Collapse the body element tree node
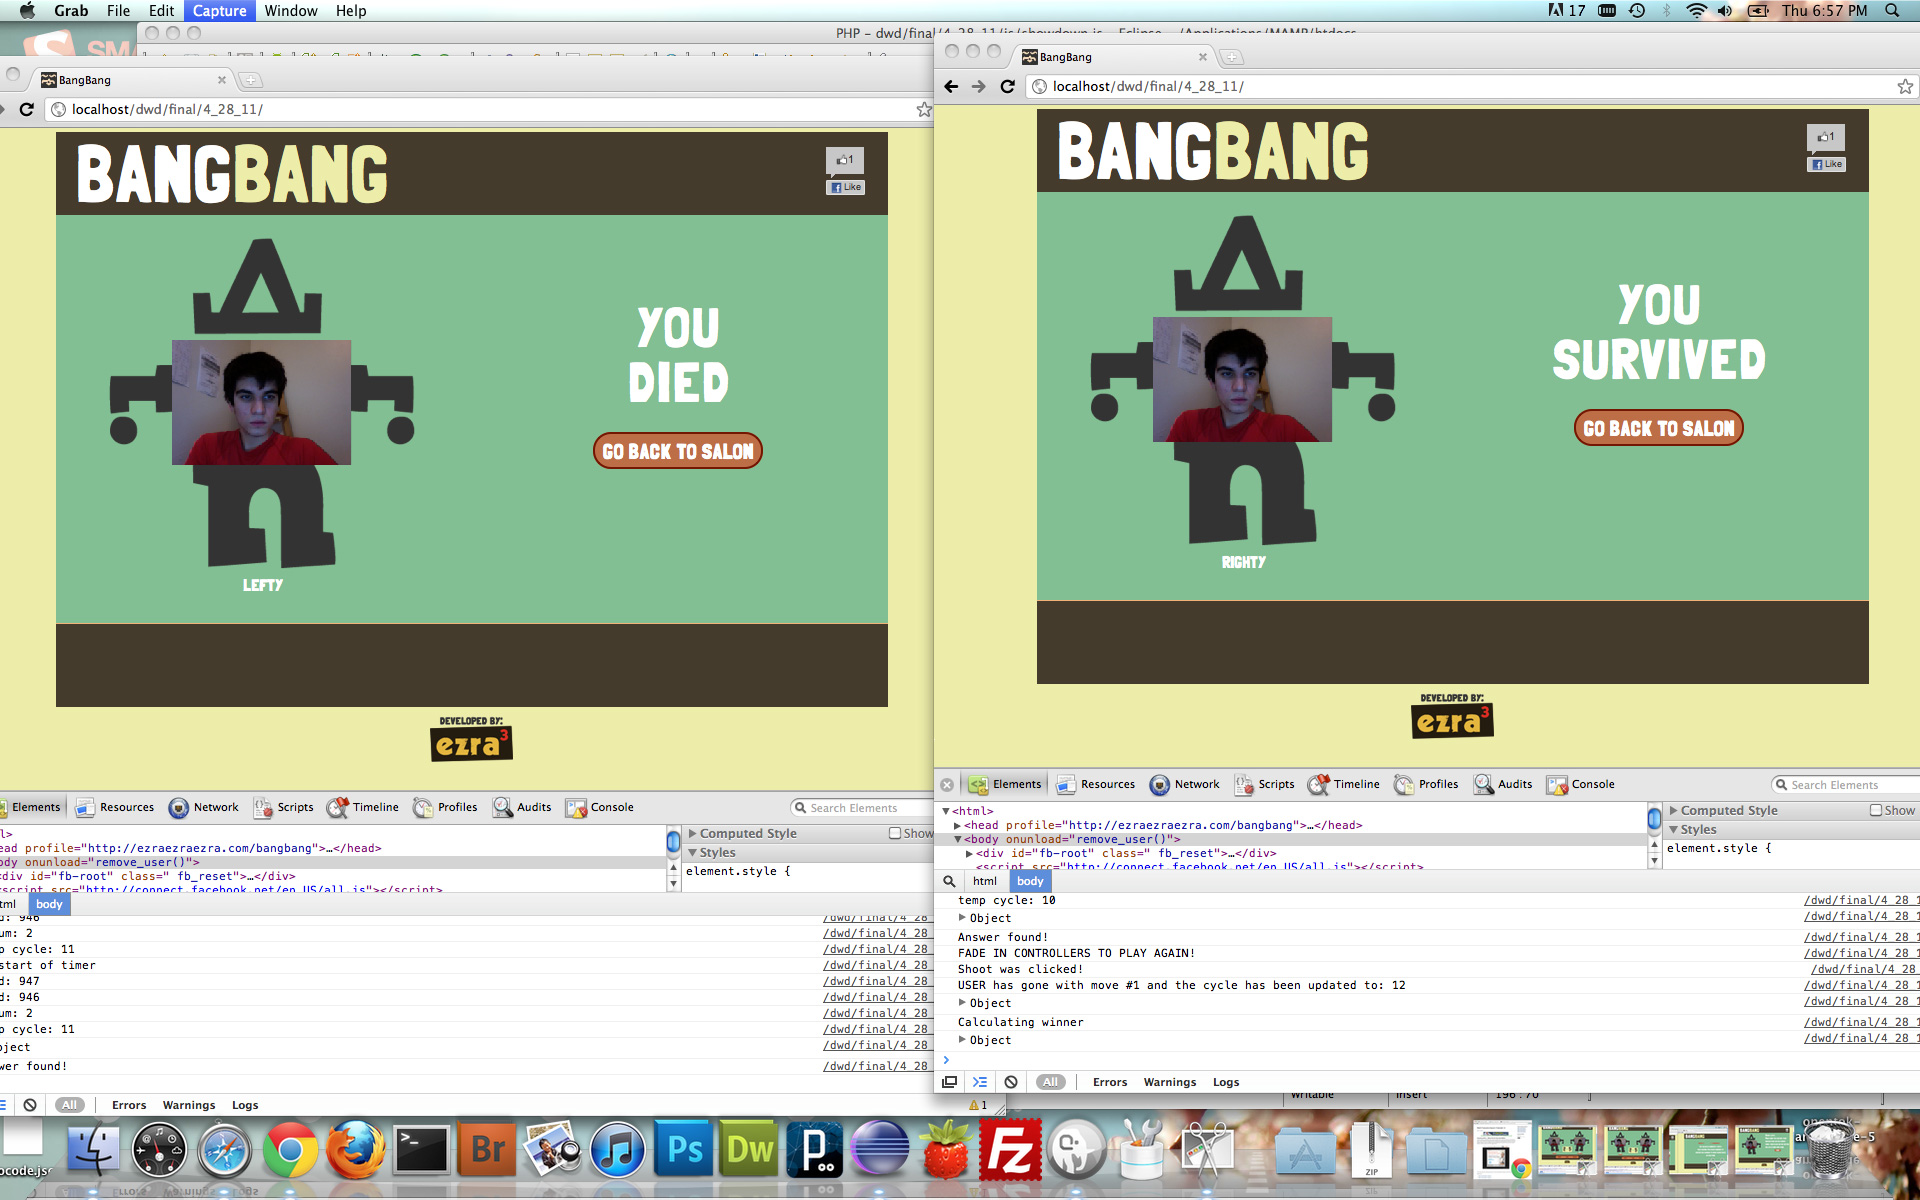The height and width of the screenshot is (1200, 1920). 958,839
